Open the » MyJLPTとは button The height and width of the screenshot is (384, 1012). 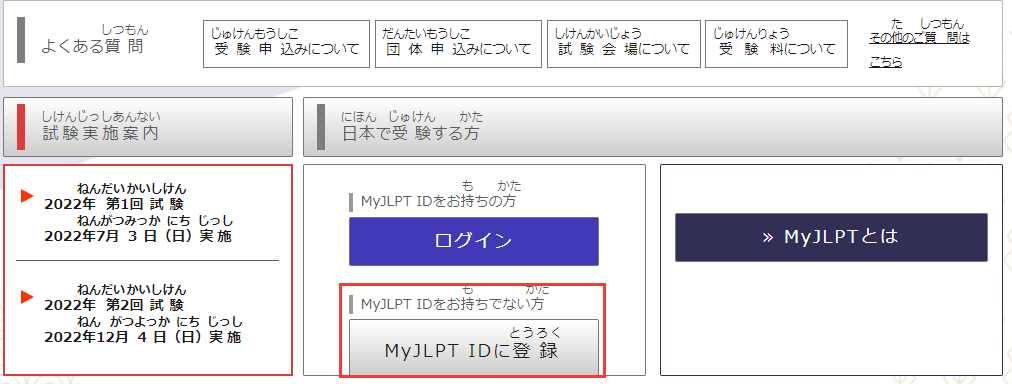831,237
